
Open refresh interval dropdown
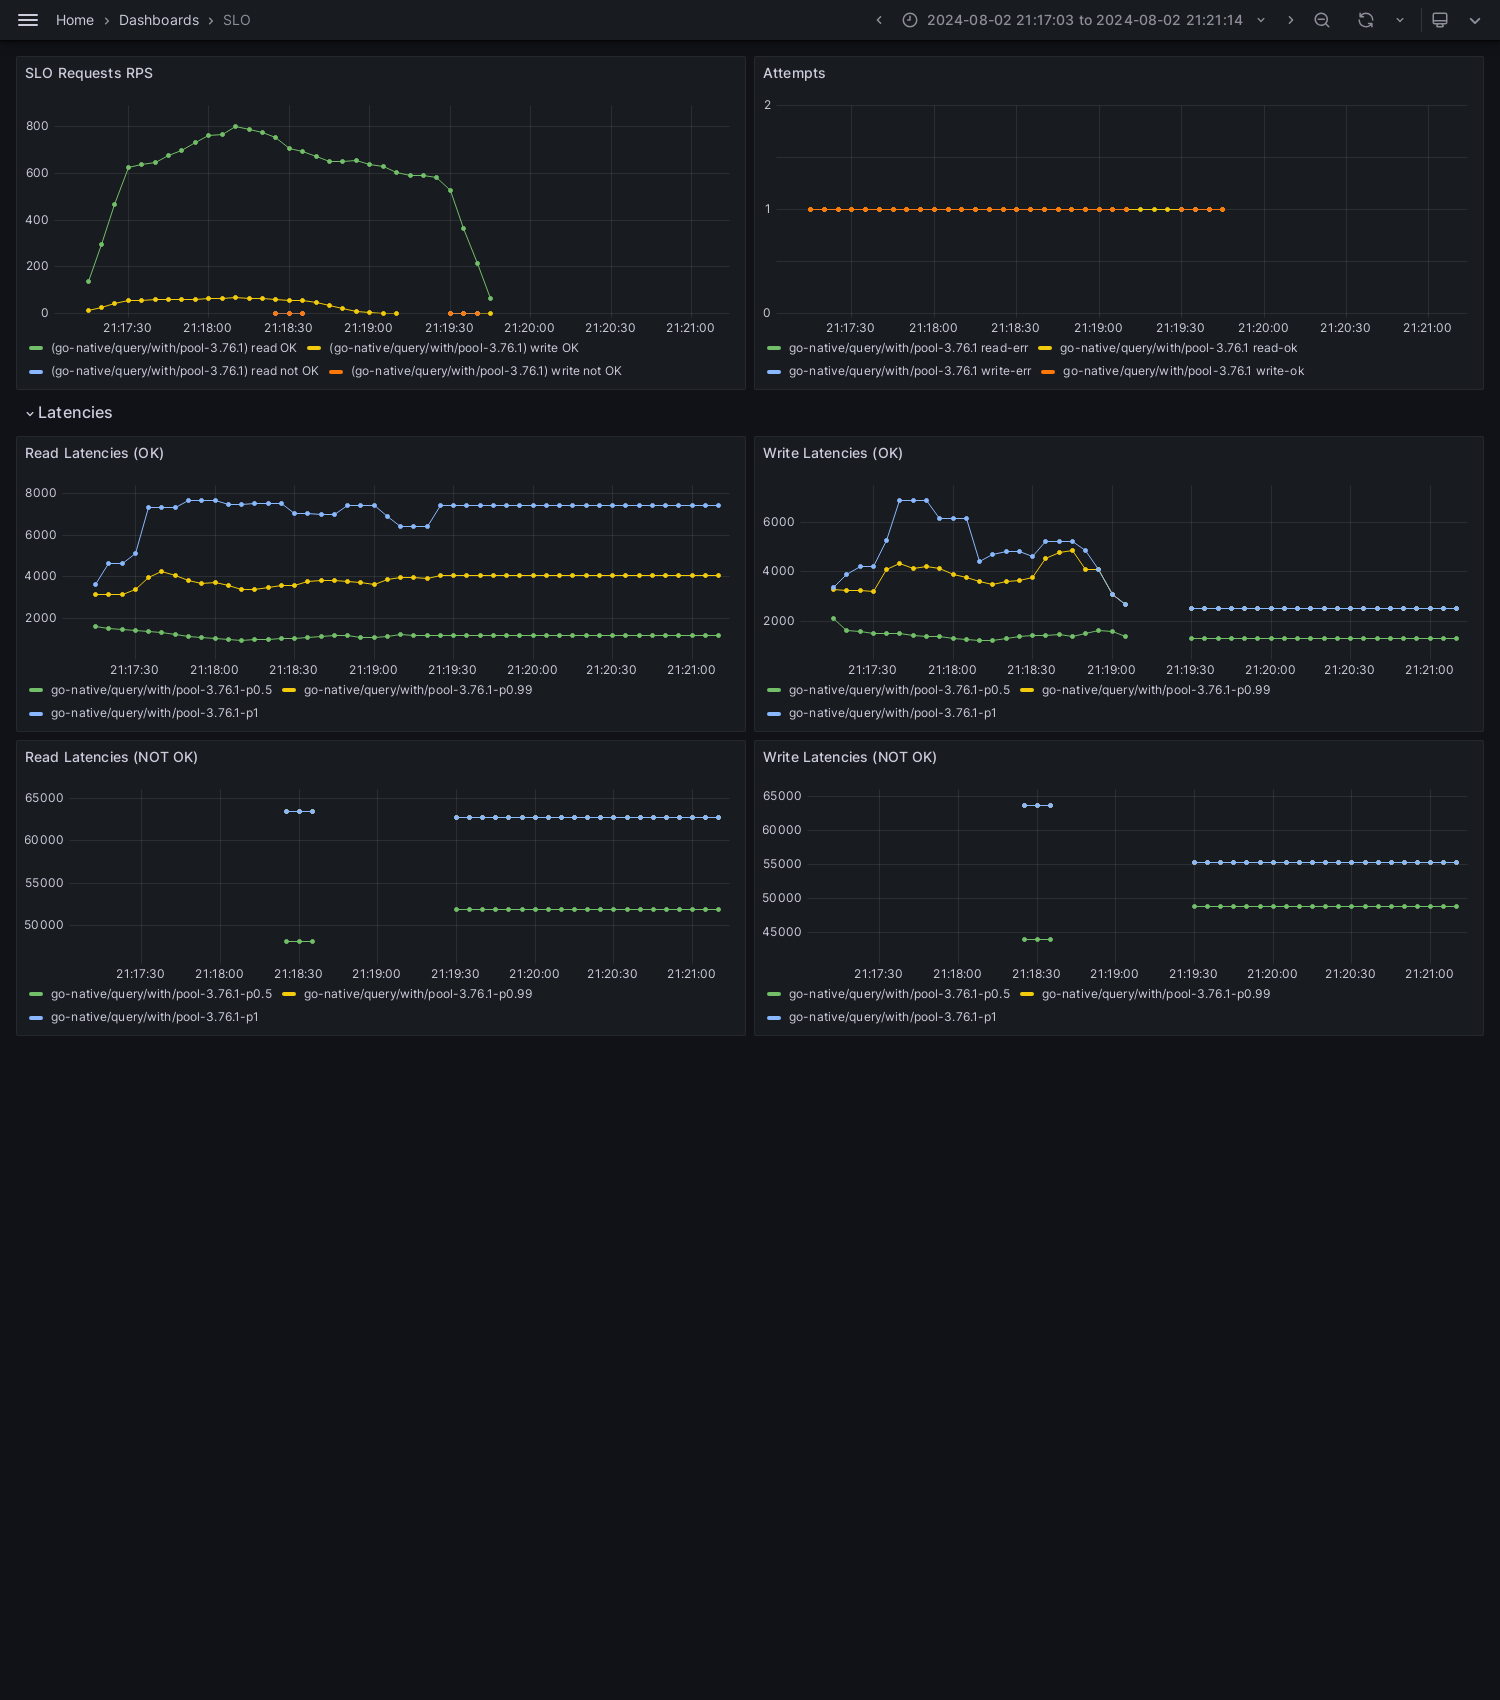pyautogui.click(x=1400, y=20)
